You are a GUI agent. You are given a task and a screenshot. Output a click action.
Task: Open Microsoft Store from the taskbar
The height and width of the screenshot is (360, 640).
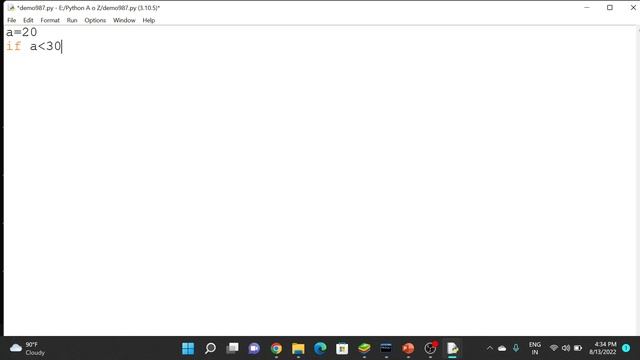coord(342,348)
